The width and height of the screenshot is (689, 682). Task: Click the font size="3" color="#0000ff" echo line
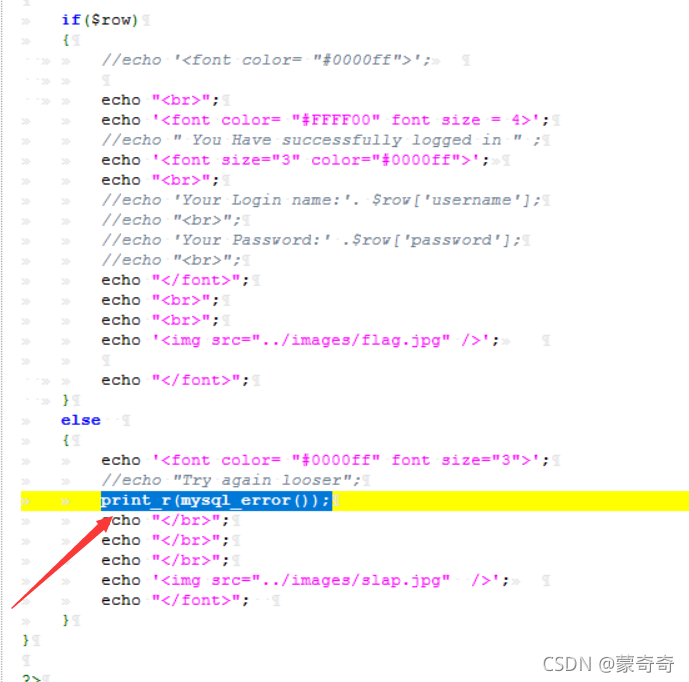[x=295, y=160]
